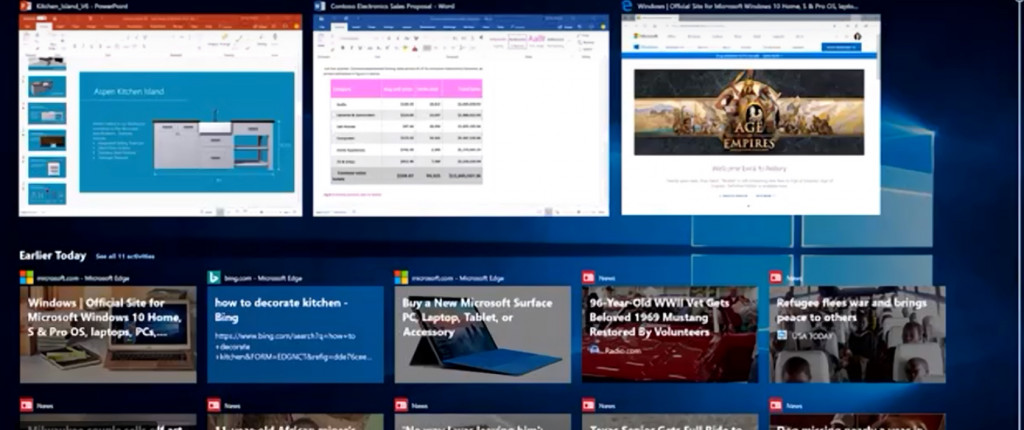The image size is (1024, 430).
Task: Click the USA TODAY source icon in the Refugee card
Action: (782, 335)
